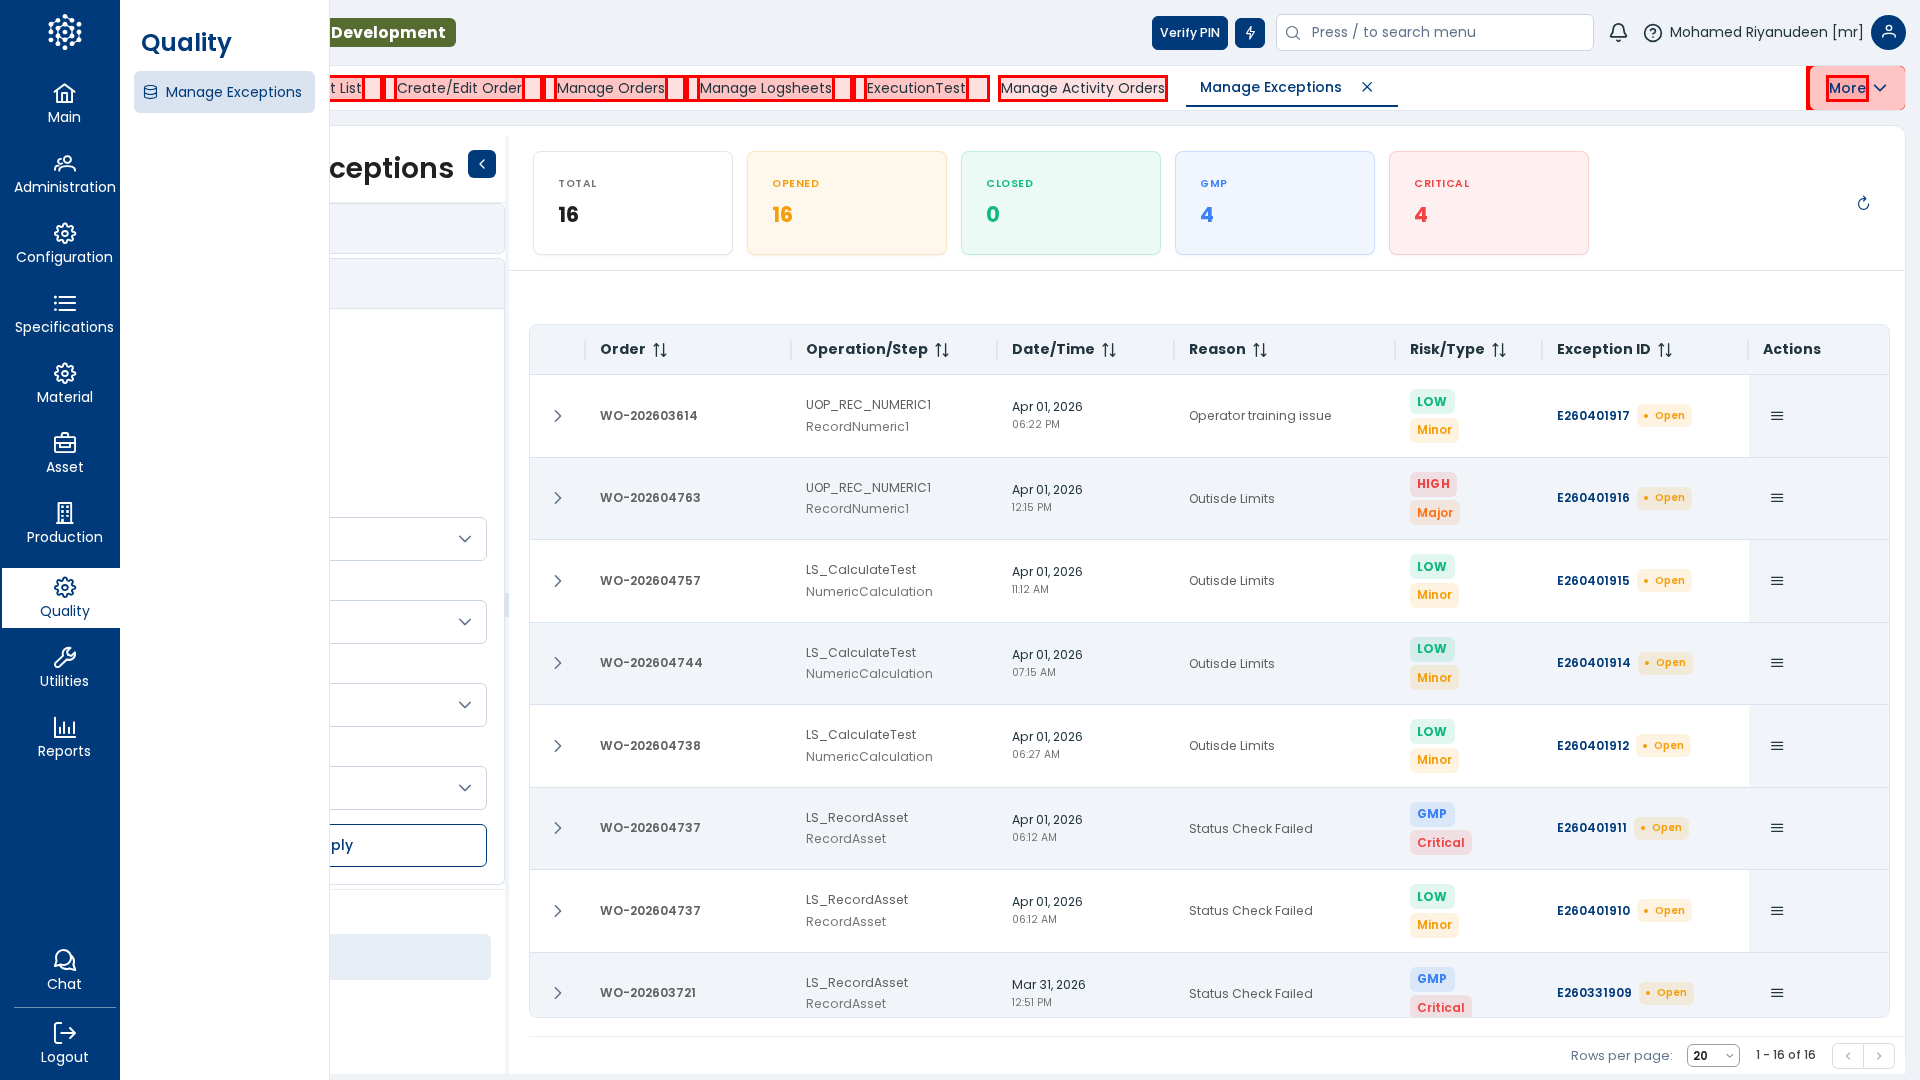1920x1080 pixels.
Task: Open the Reports chart icon
Action: click(x=64, y=728)
